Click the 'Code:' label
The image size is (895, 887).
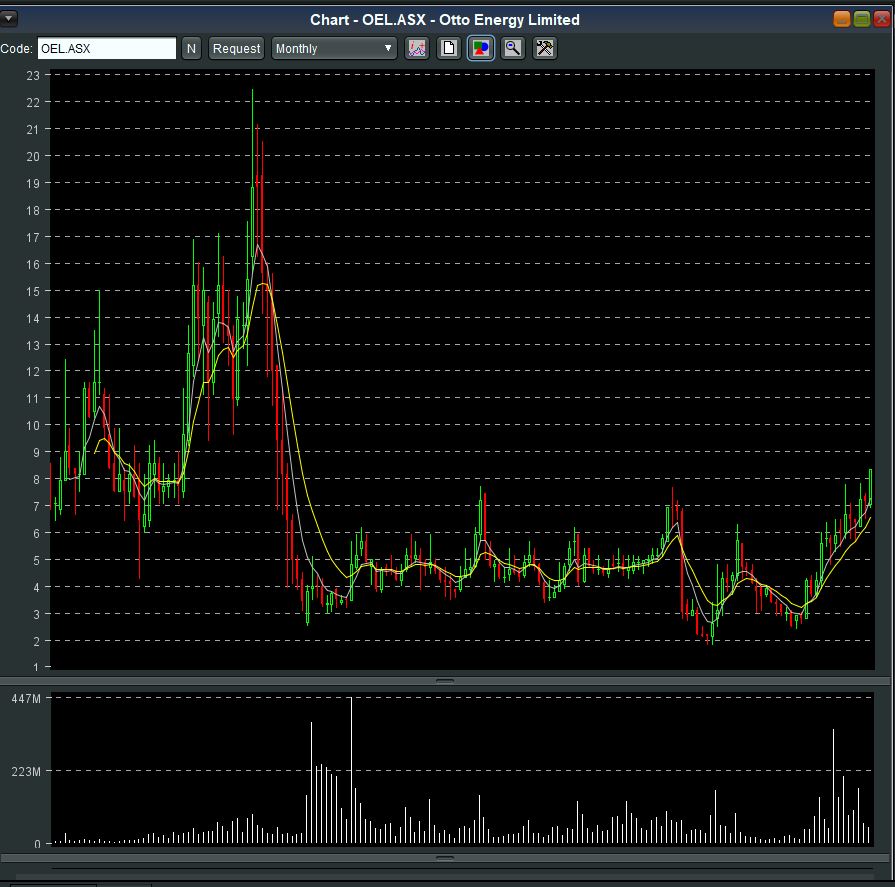pyautogui.click(x=17, y=49)
